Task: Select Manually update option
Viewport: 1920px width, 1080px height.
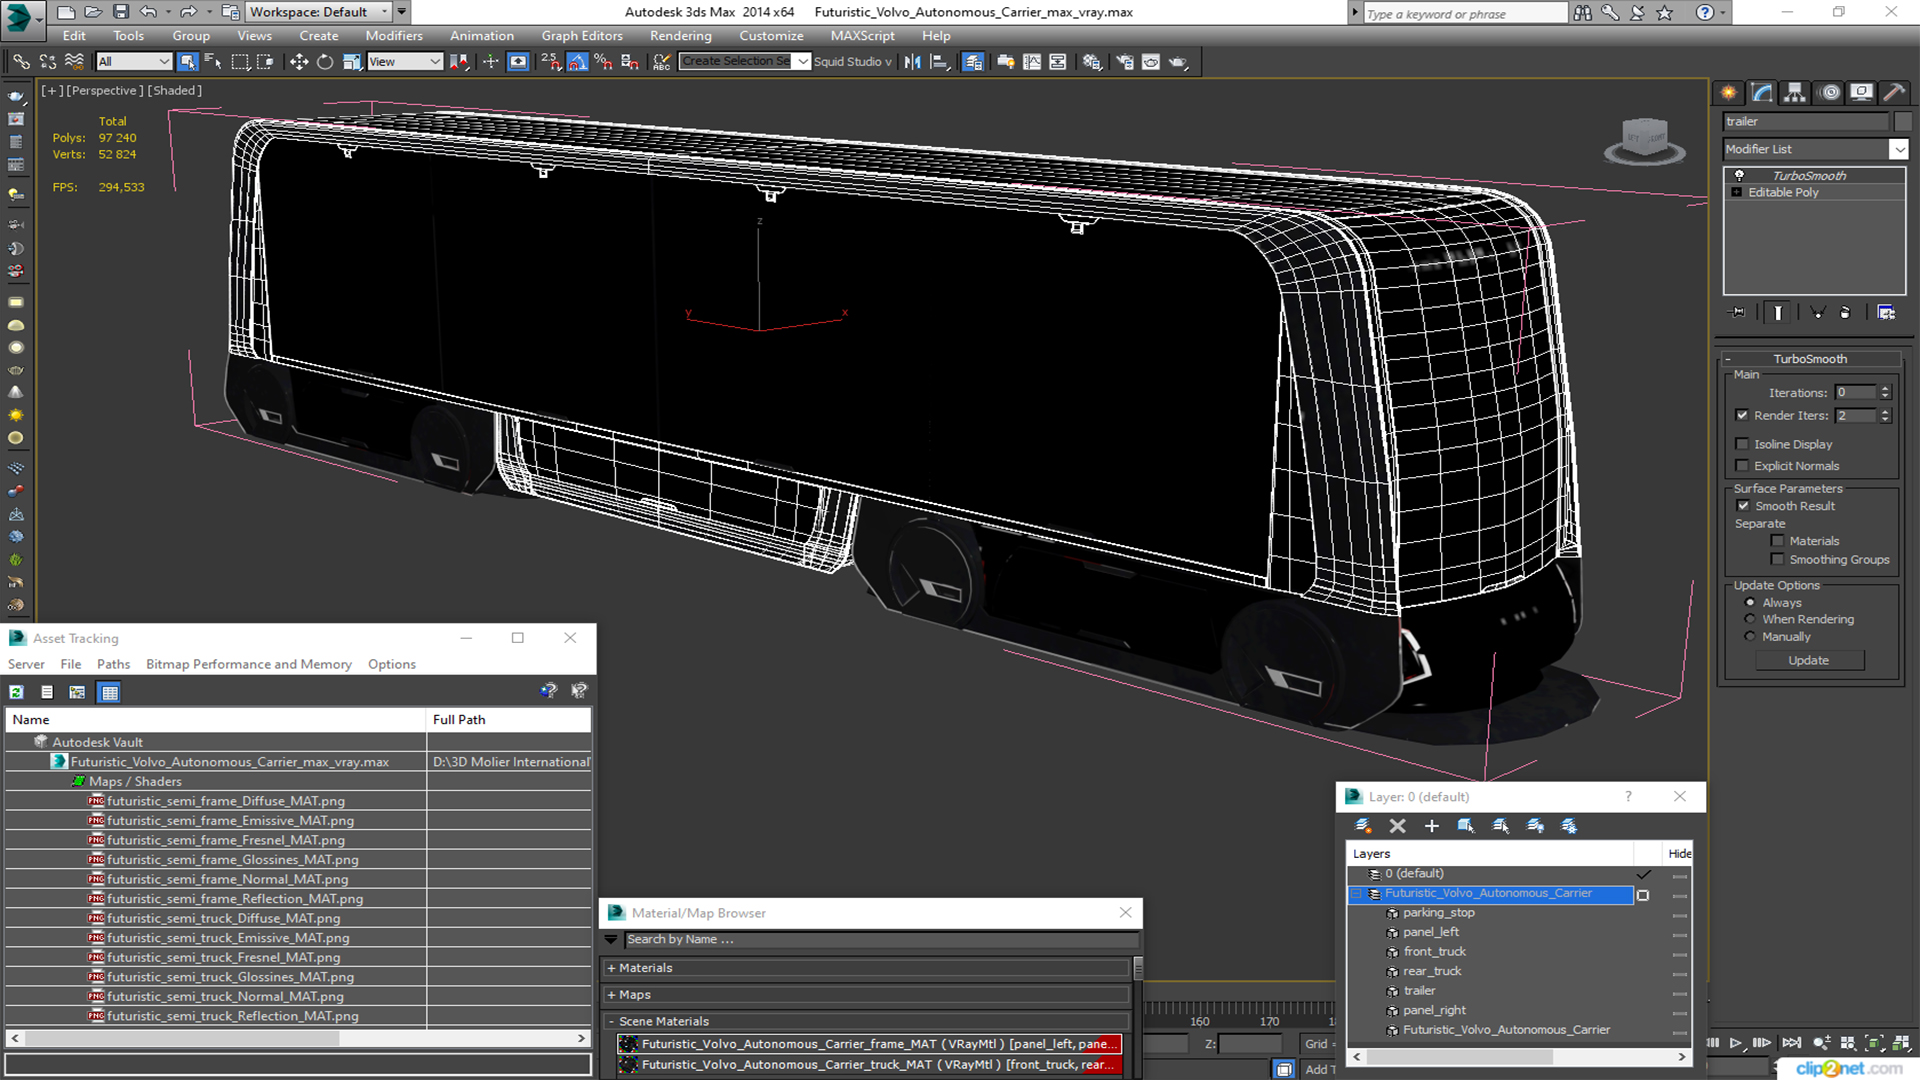Action: pyautogui.click(x=1750, y=637)
